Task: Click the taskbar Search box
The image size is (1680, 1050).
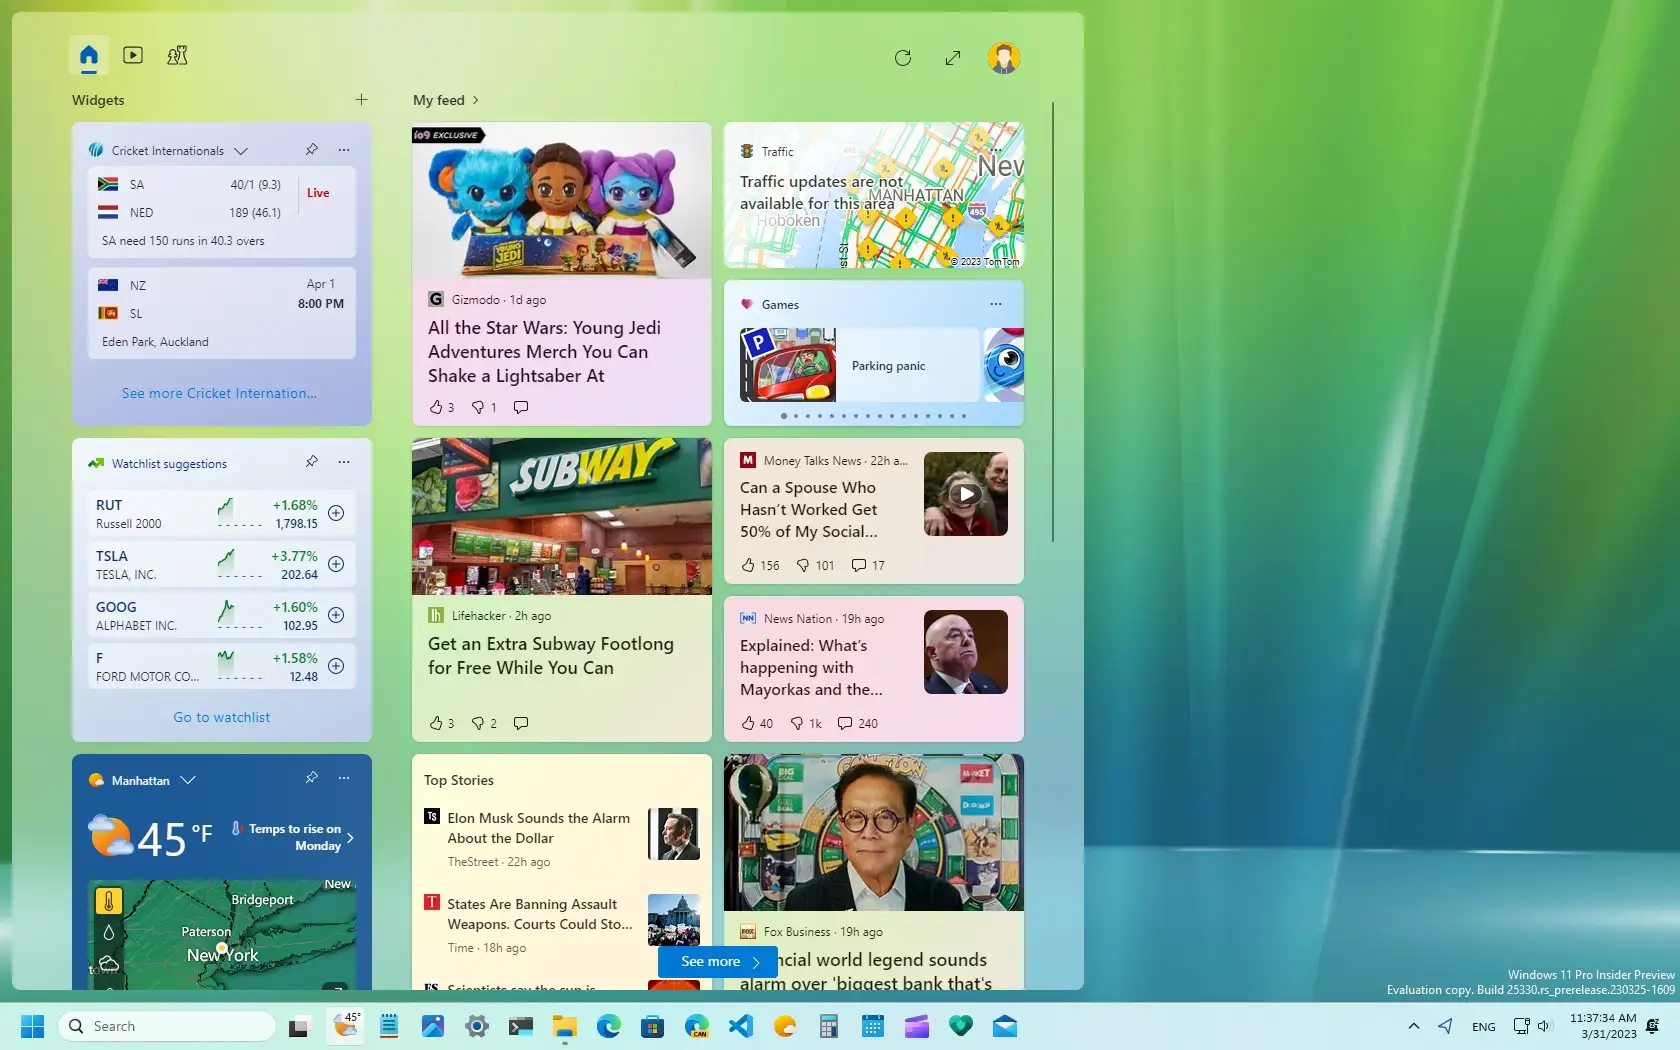Action: click(x=167, y=1025)
